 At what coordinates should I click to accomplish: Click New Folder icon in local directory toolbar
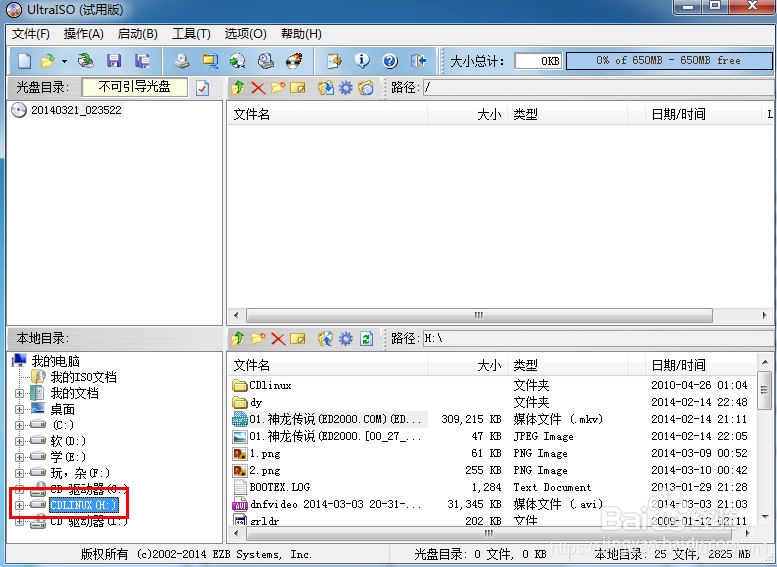point(258,339)
